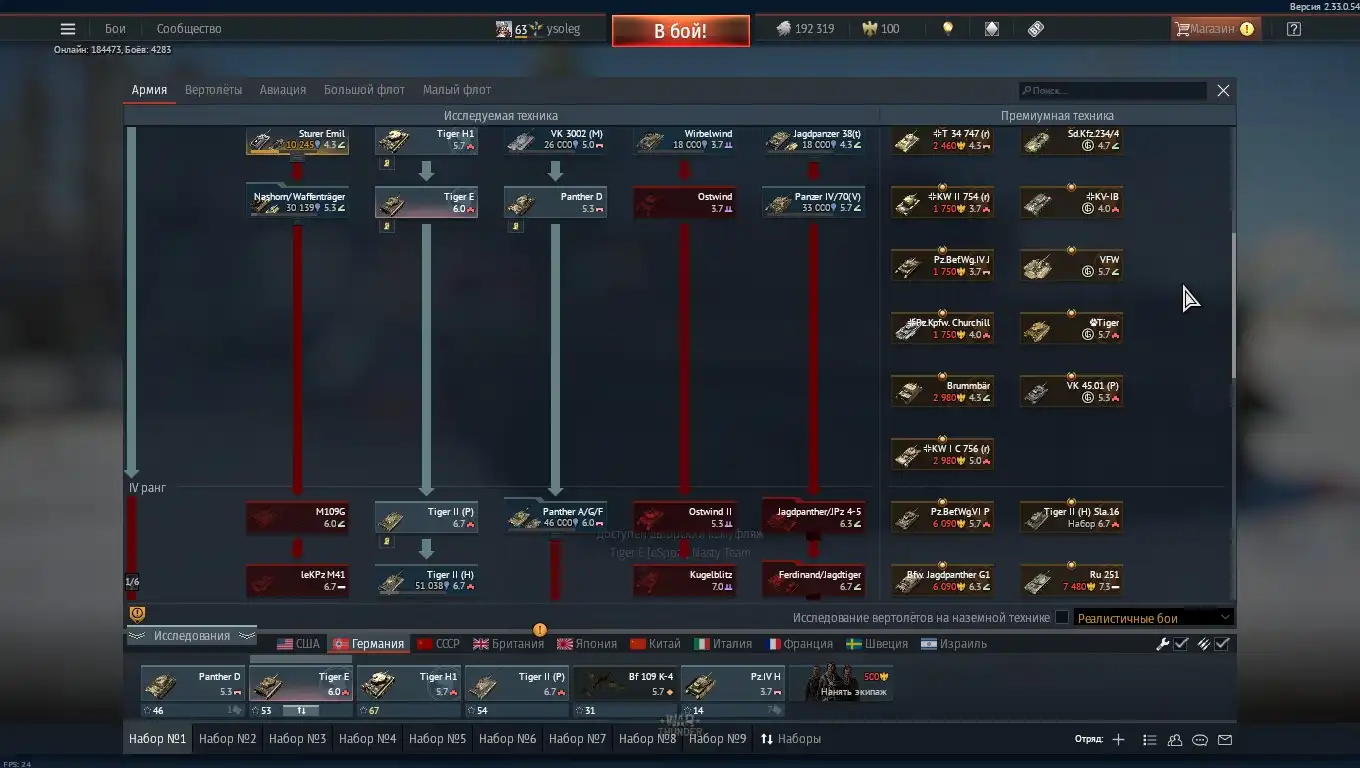1360x768 pixels.
Task: Select Ferdinand/Jagdtiger group card
Action: point(813,580)
